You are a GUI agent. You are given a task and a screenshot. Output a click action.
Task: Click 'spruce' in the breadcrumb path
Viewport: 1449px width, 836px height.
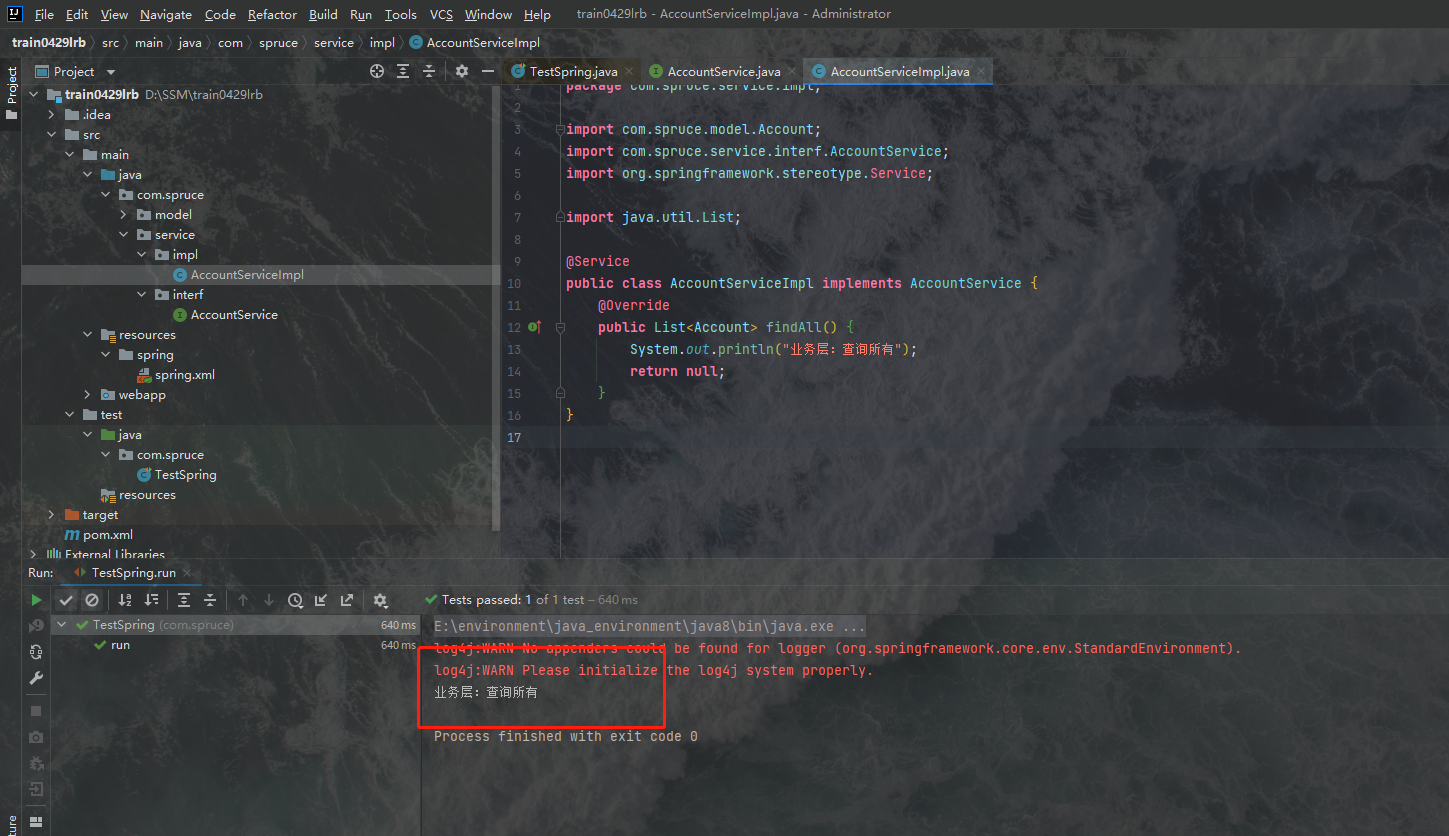278,43
